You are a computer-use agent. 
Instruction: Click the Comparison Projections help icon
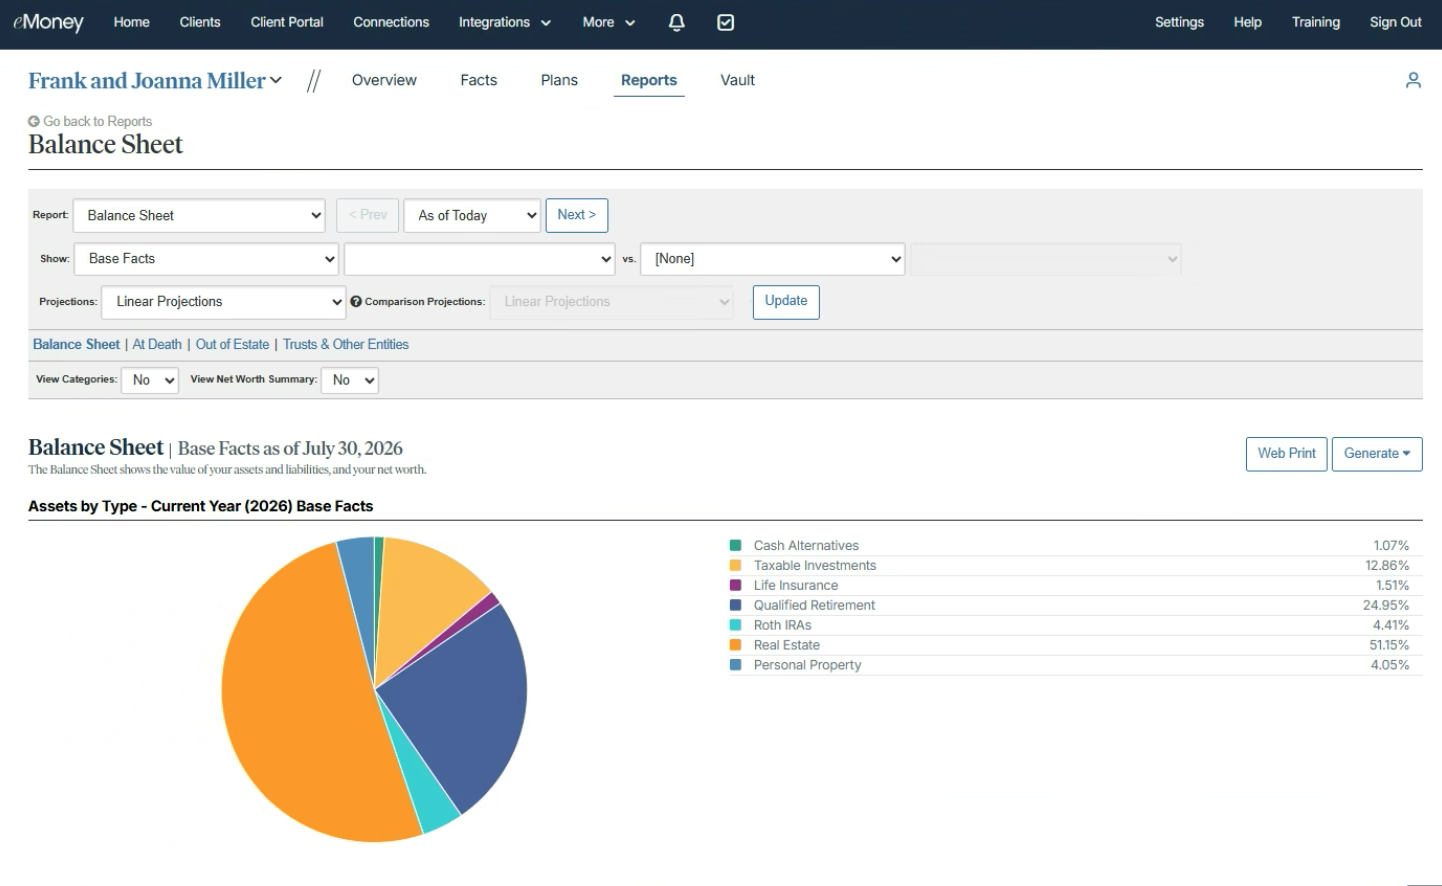pyautogui.click(x=356, y=301)
